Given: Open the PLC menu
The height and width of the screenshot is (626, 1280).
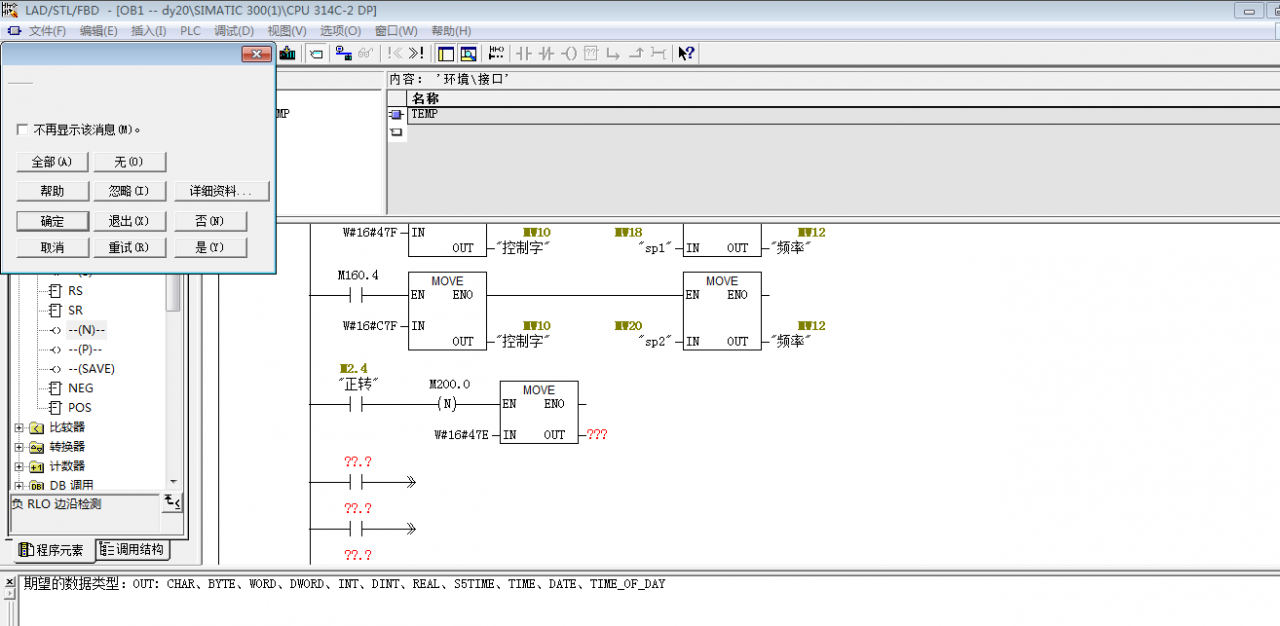Looking at the screenshot, I should tap(190, 31).
